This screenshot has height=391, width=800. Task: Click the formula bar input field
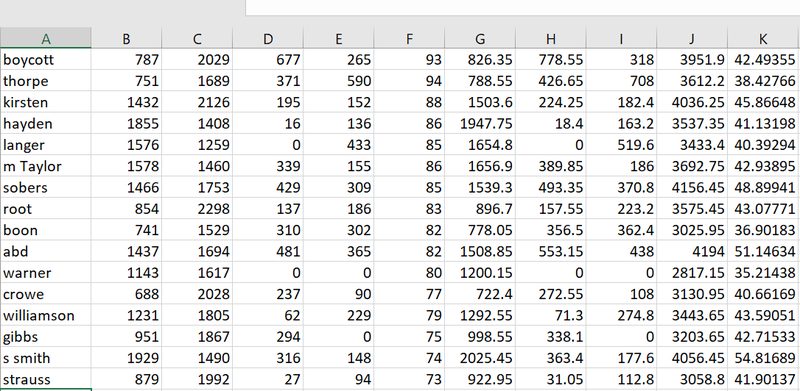pos(522,8)
